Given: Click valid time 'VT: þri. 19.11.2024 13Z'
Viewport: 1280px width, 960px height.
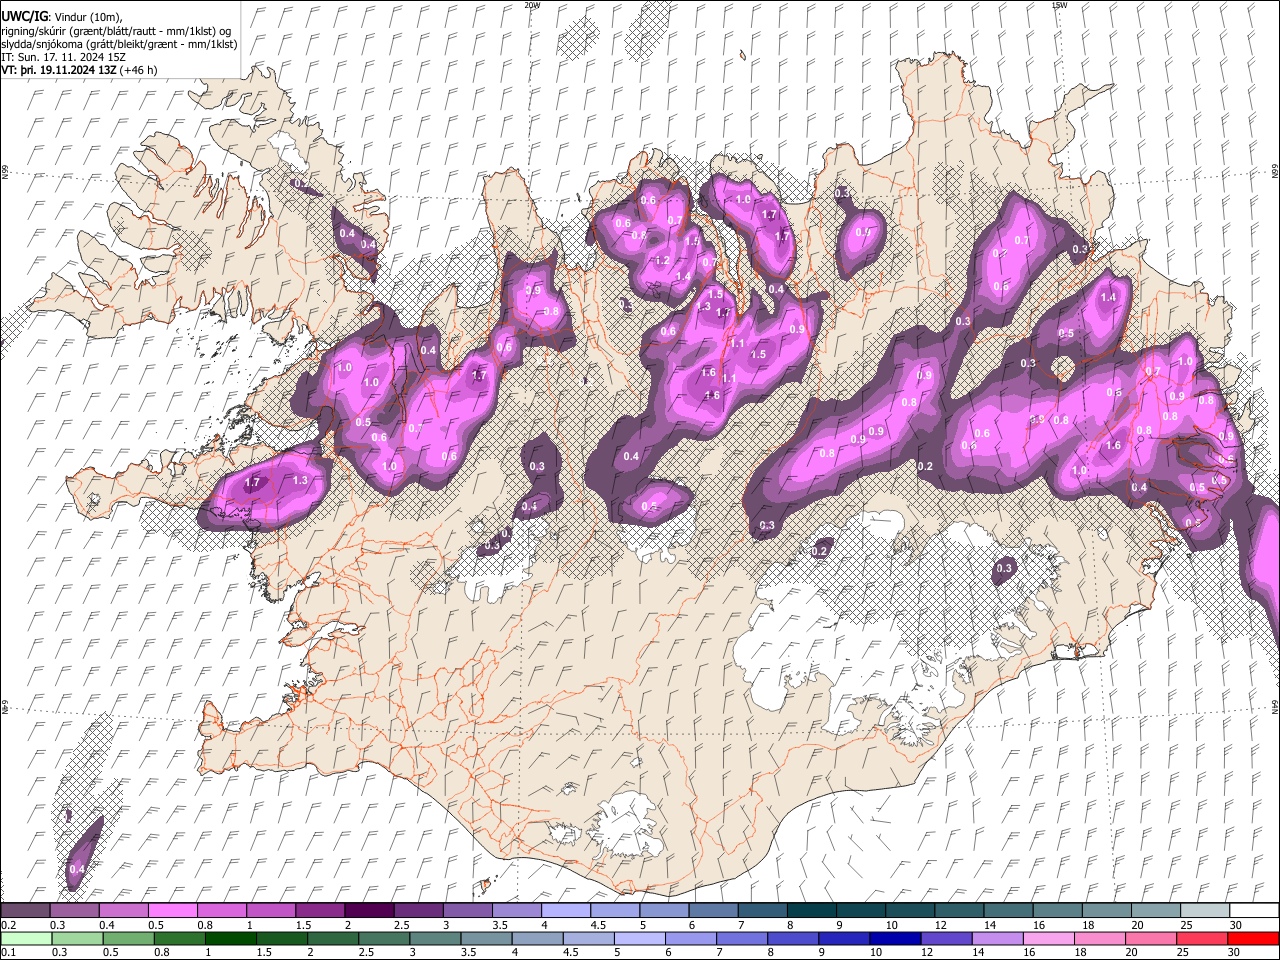Looking at the screenshot, I should (58, 71).
